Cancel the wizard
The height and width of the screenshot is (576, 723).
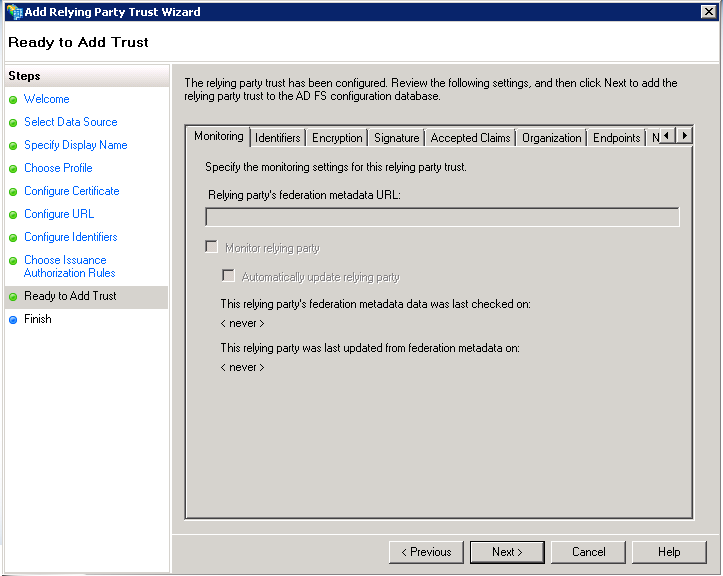point(588,552)
